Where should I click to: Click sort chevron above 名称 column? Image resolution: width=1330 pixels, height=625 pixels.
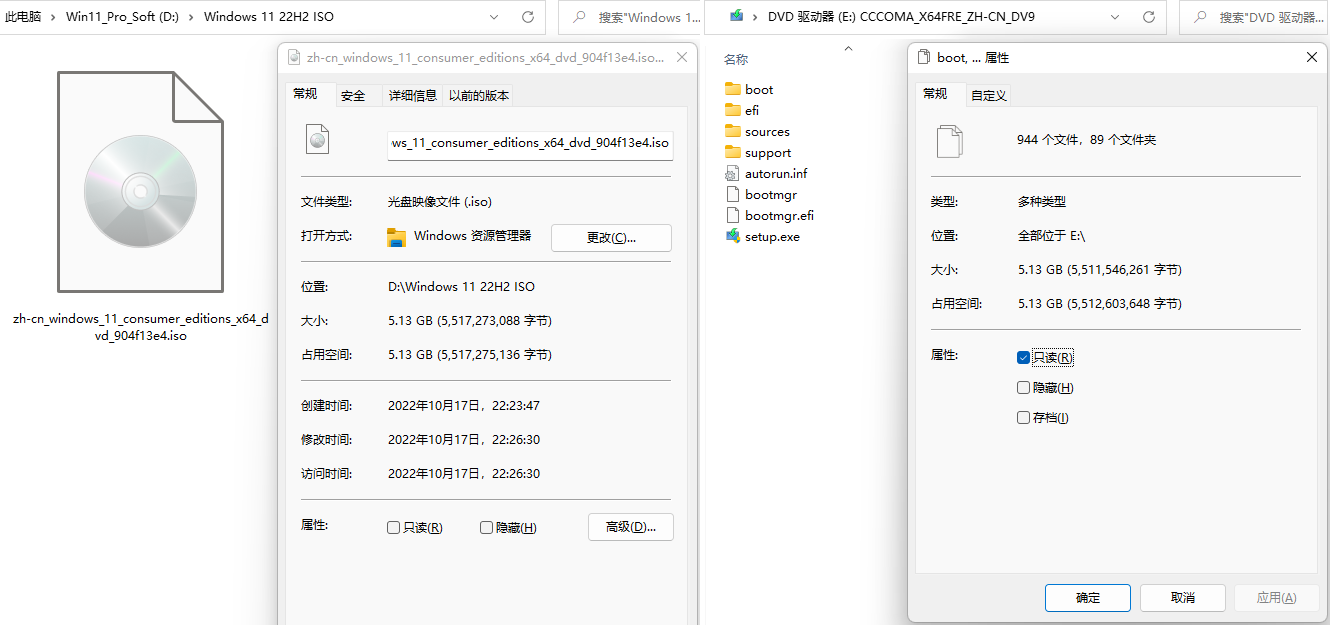(848, 47)
